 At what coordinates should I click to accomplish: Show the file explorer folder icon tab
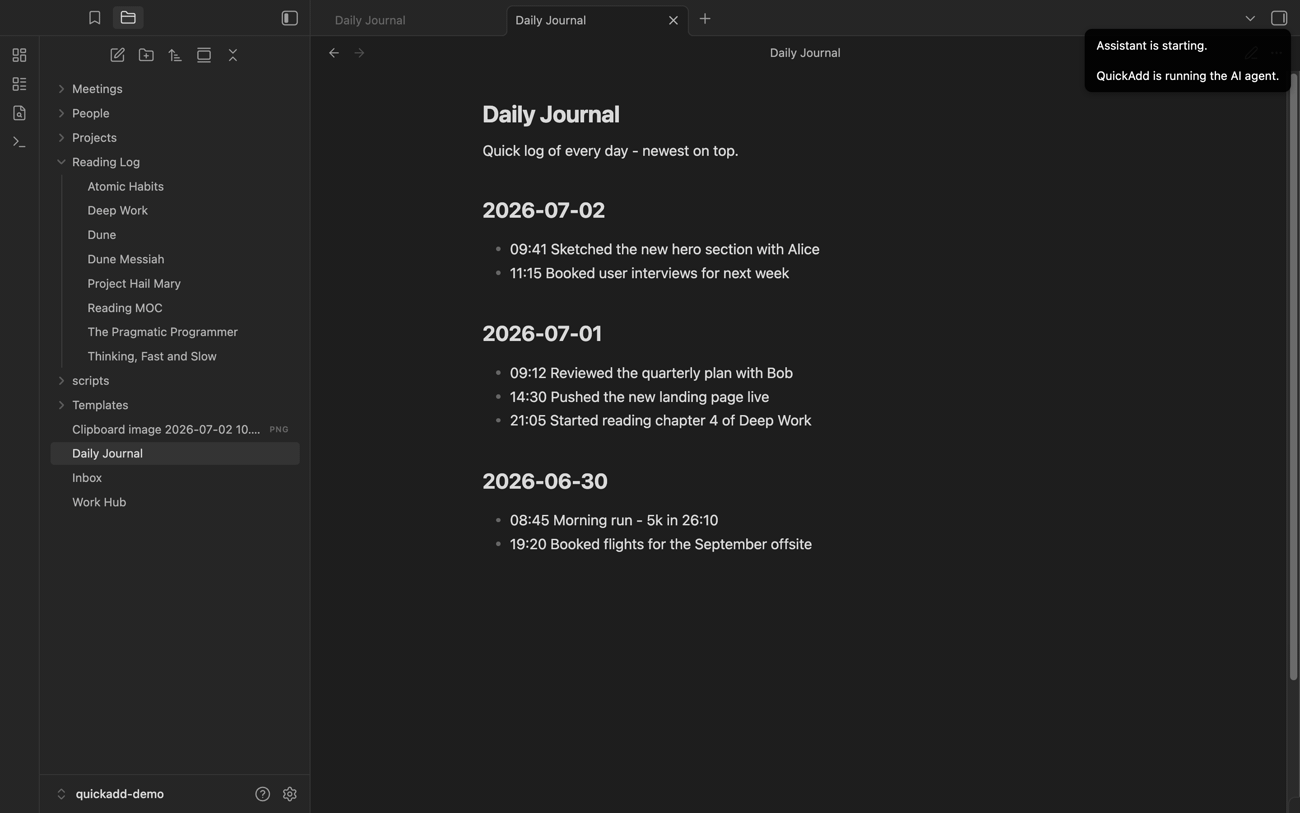pos(128,18)
